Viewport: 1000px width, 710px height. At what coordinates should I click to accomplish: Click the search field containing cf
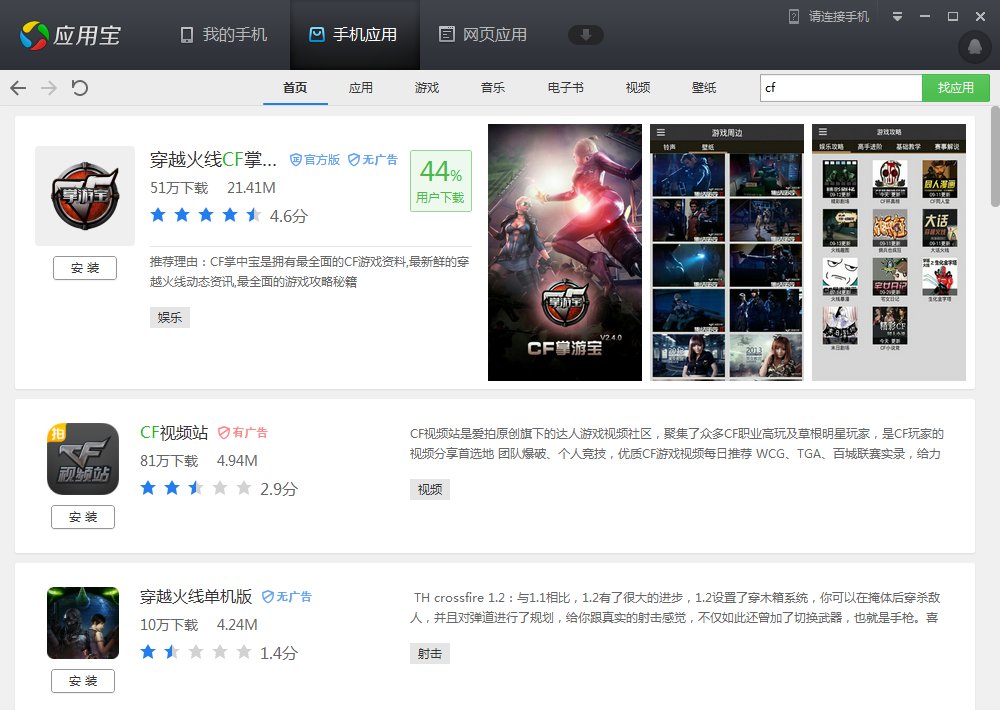840,88
